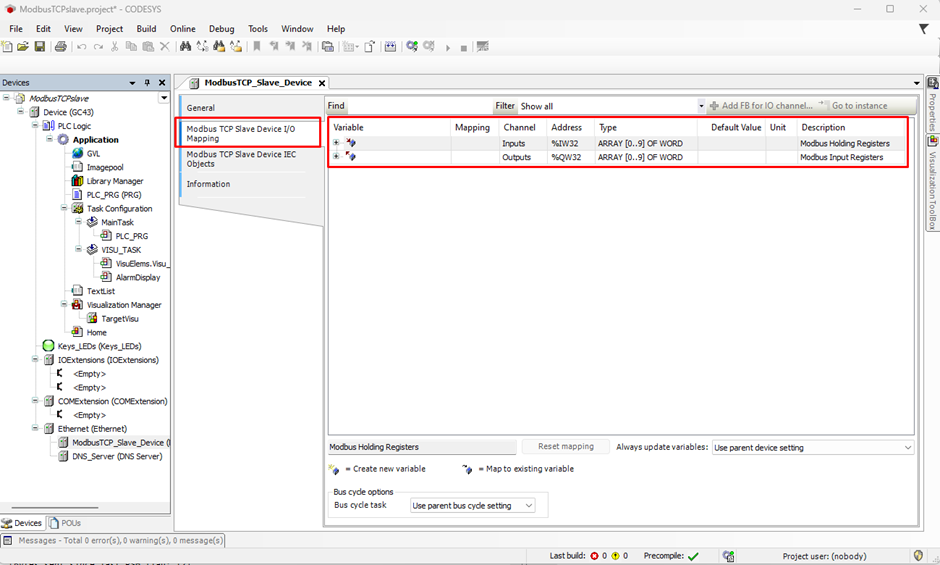Open the Build menu
940x565 pixels.
pyautogui.click(x=146, y=29)
